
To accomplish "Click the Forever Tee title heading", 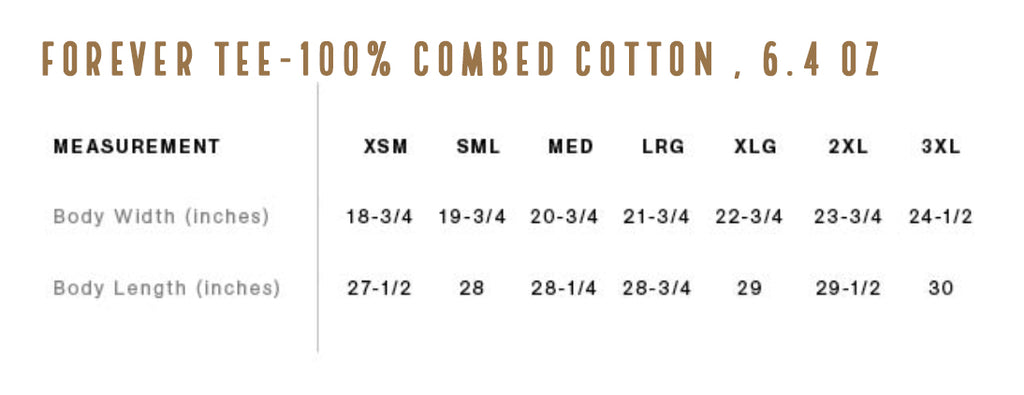I will [461, 59].
